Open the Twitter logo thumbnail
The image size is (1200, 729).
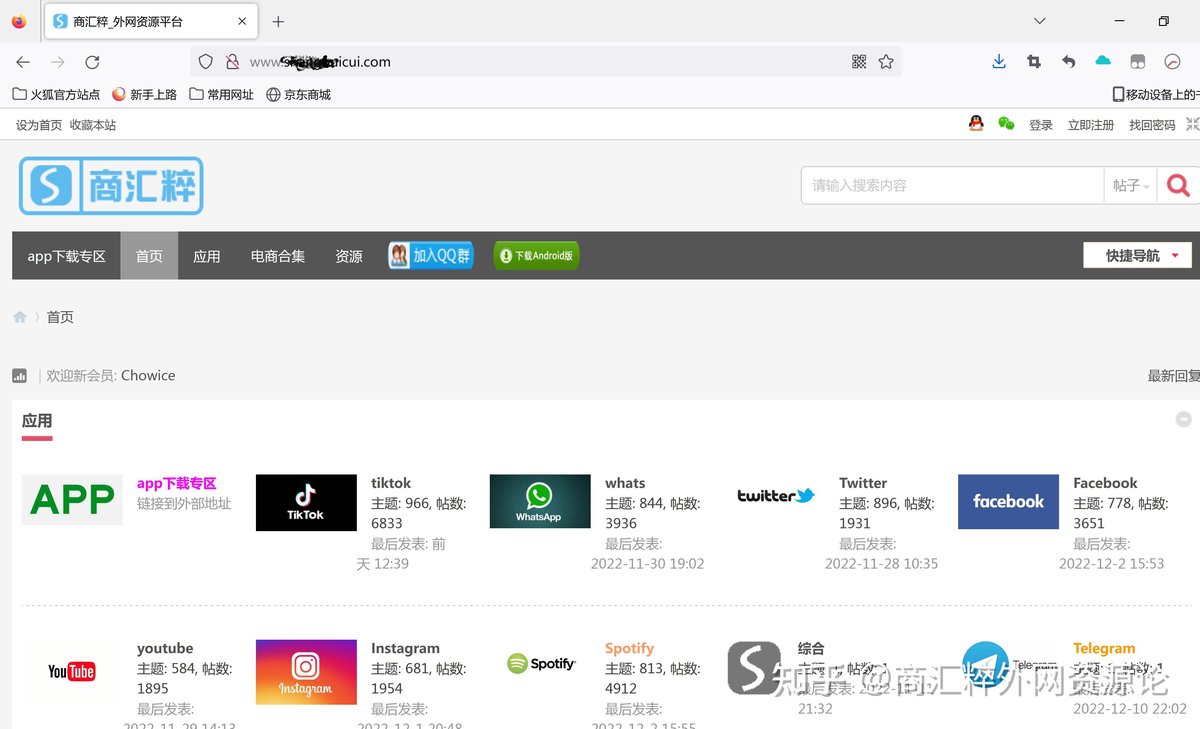775,496
